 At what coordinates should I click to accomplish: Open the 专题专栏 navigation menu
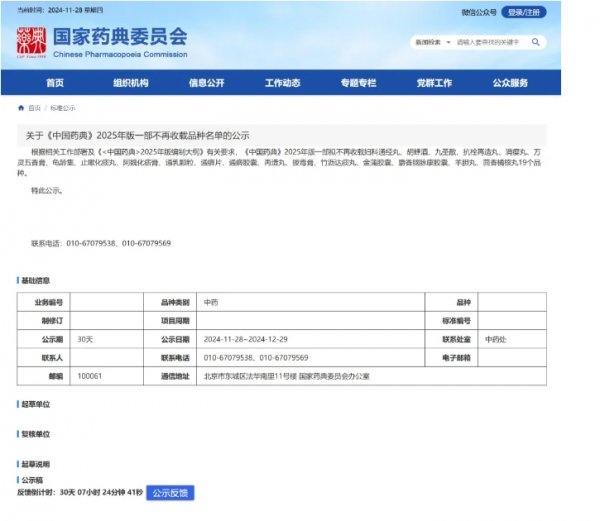[358, 83]
